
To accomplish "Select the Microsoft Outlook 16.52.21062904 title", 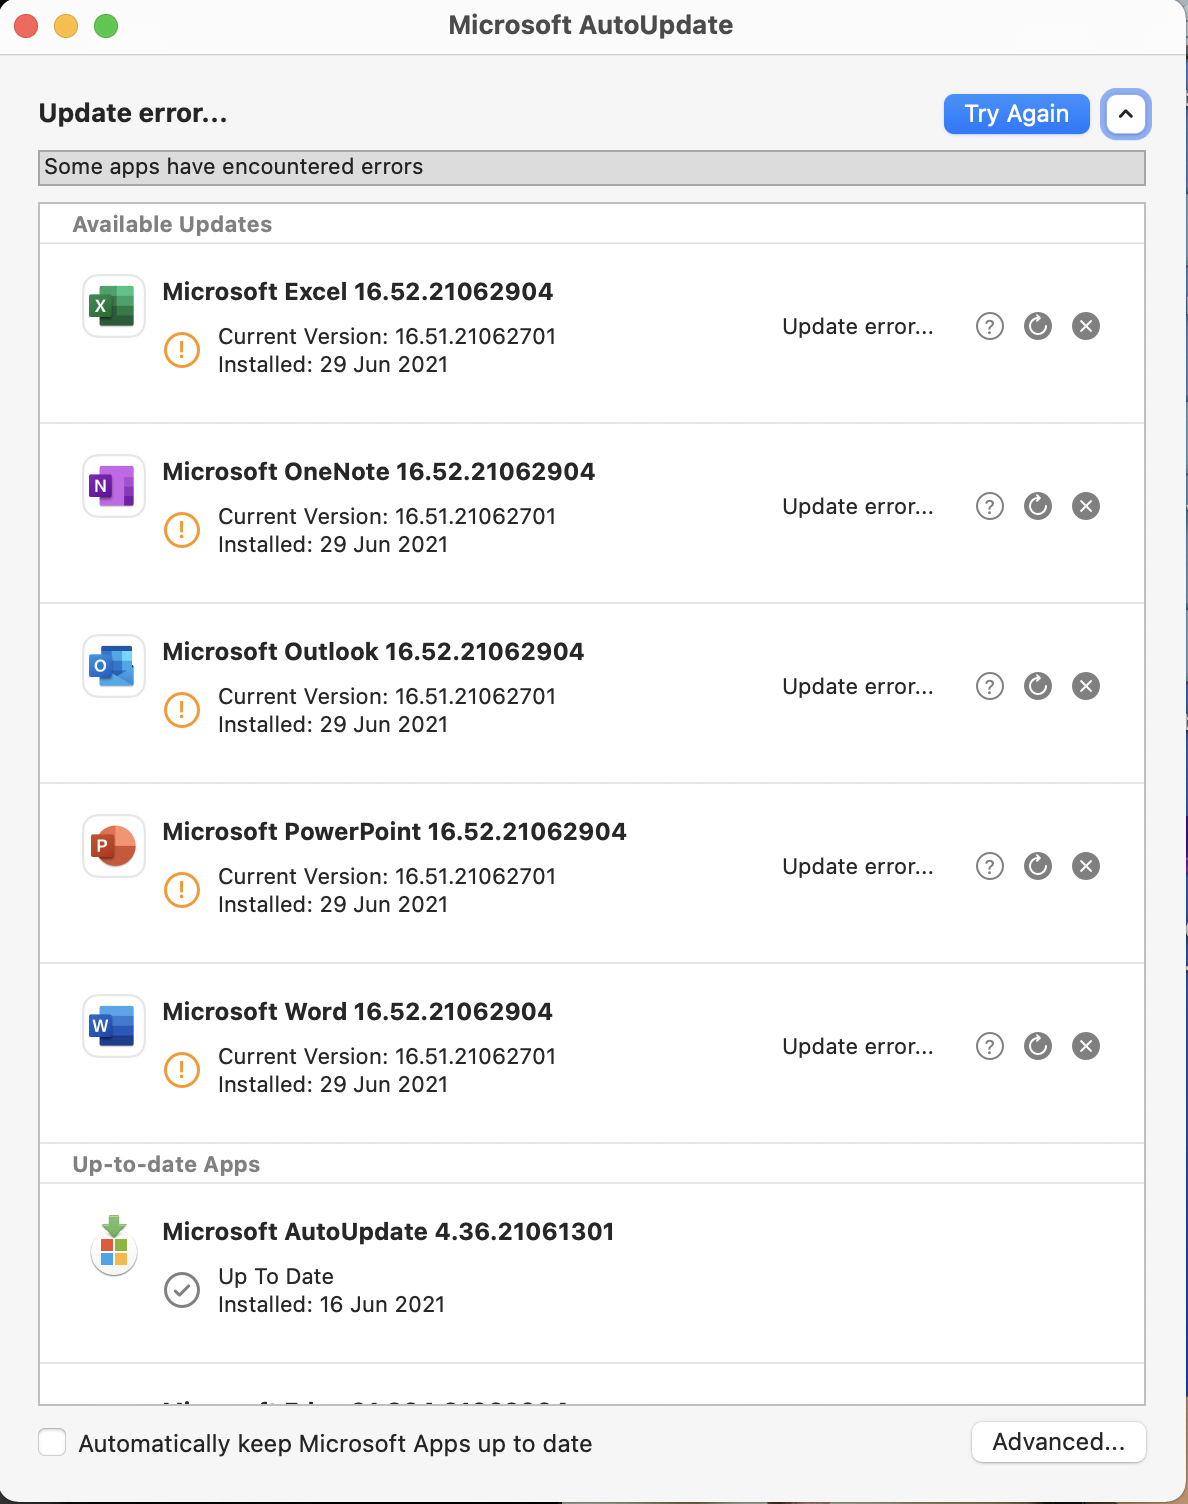I will (x=373, y=652).
